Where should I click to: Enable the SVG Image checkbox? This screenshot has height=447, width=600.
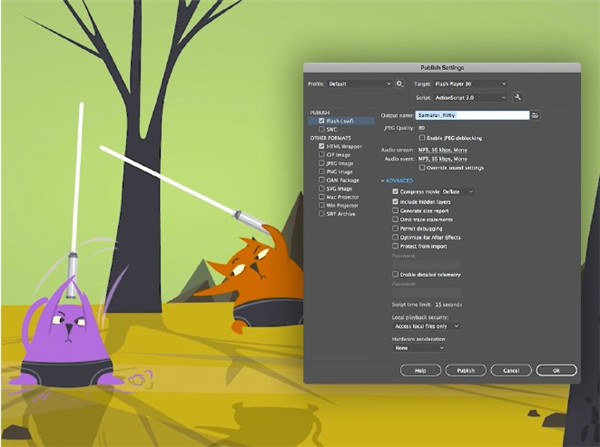(x=321, y=188)
